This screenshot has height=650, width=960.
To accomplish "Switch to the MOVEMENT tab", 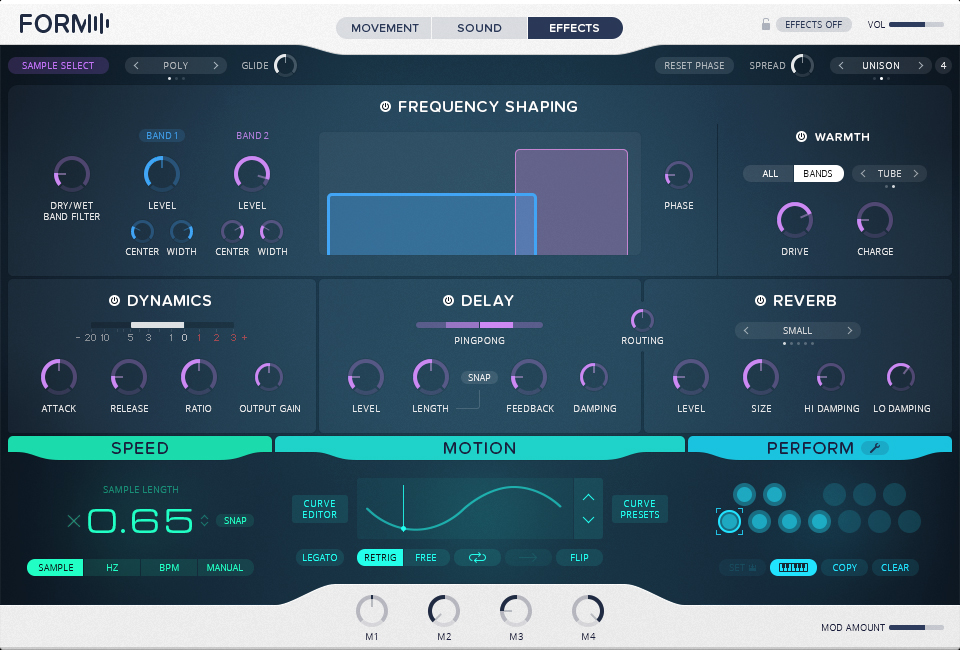I will [x=383, y=28].
